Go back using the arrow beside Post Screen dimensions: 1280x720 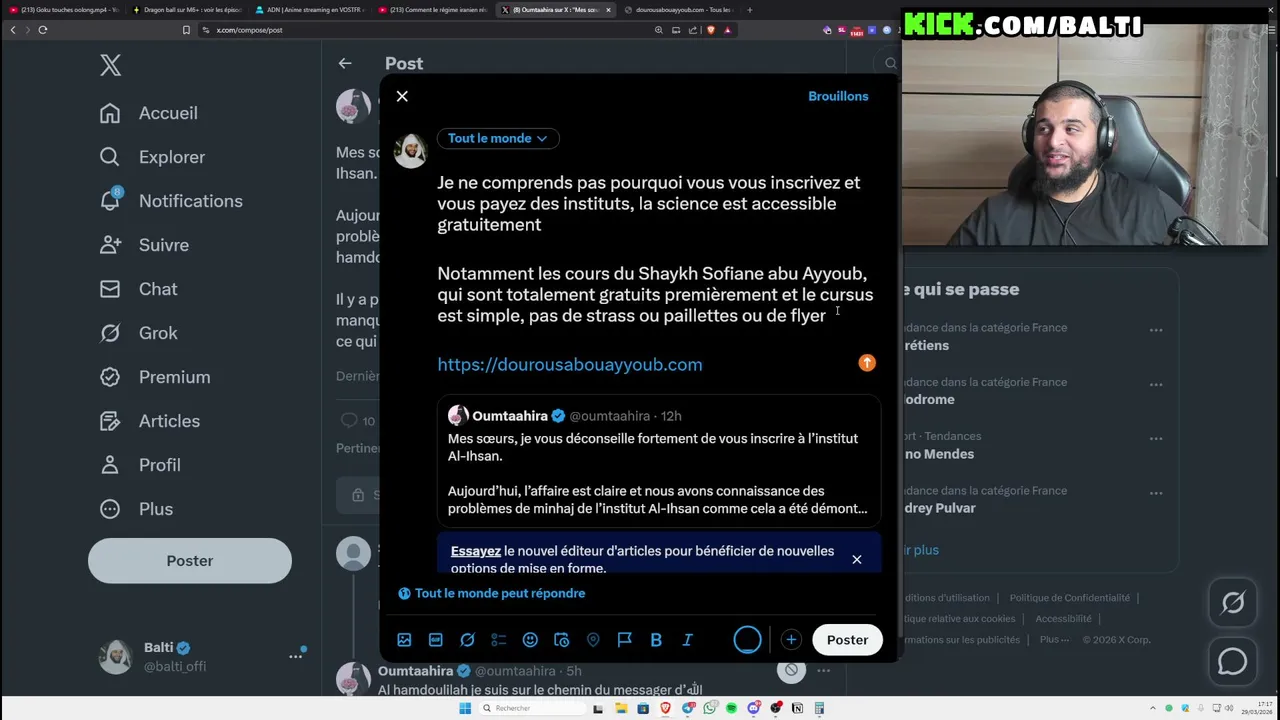coord(345,63)
